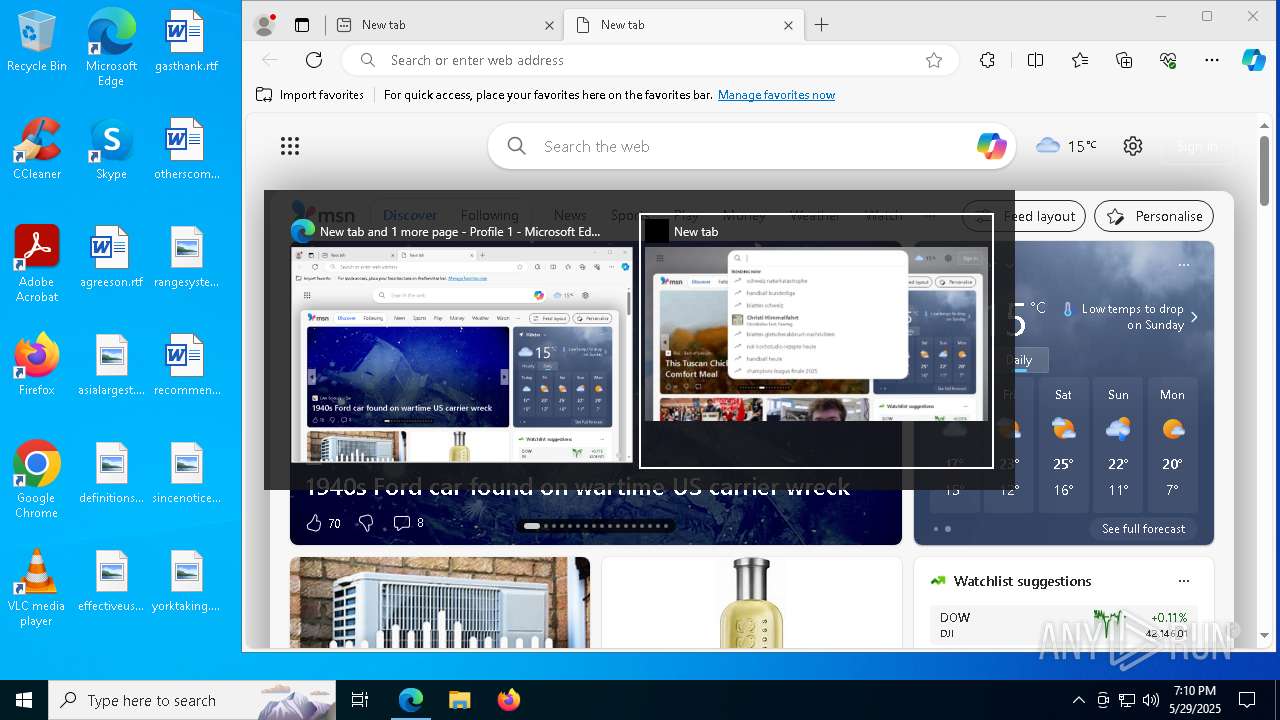Viewport: 1280px width, 720px height.
Task: Click taskbar search box
Action: tap(192, 700)
